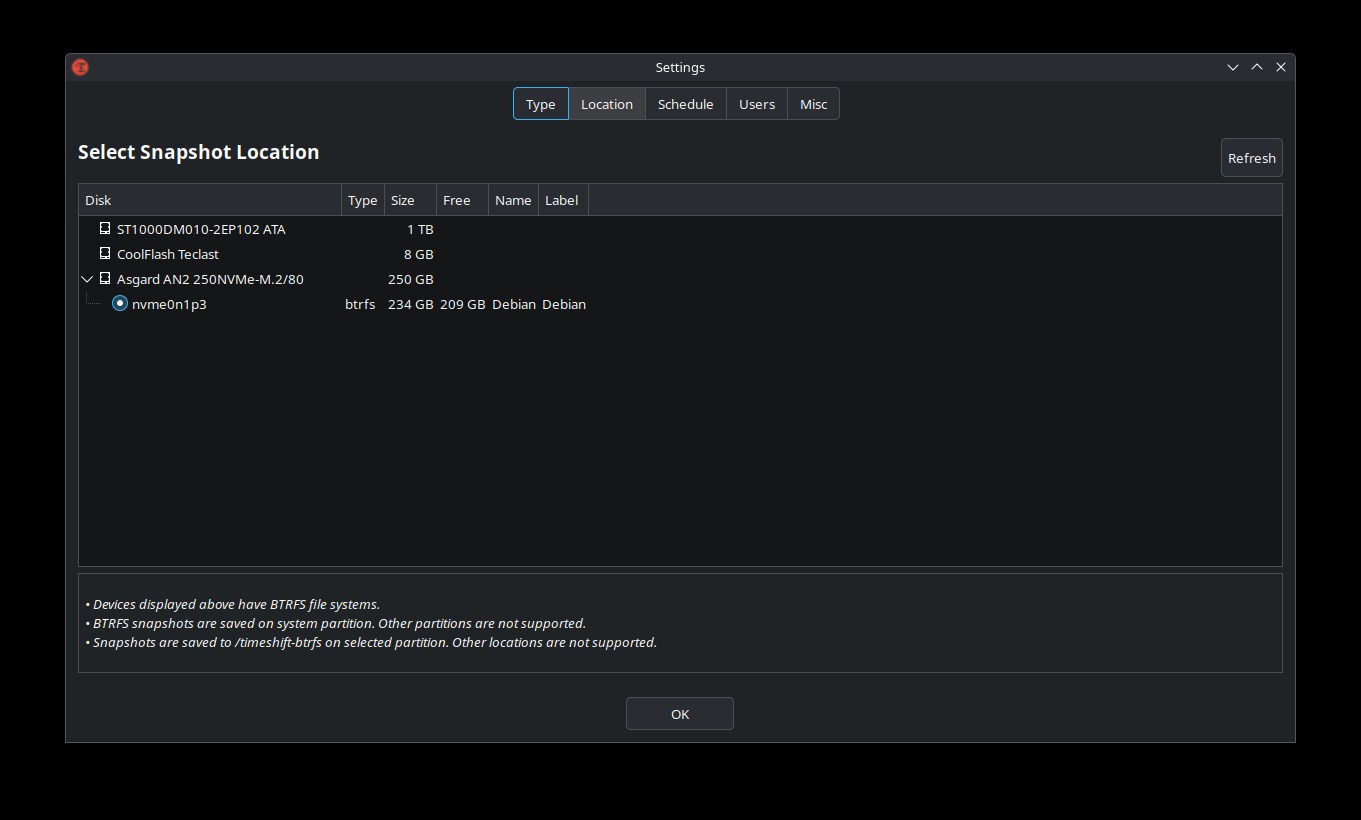Confirm settings with the OK button

(680, 714)
